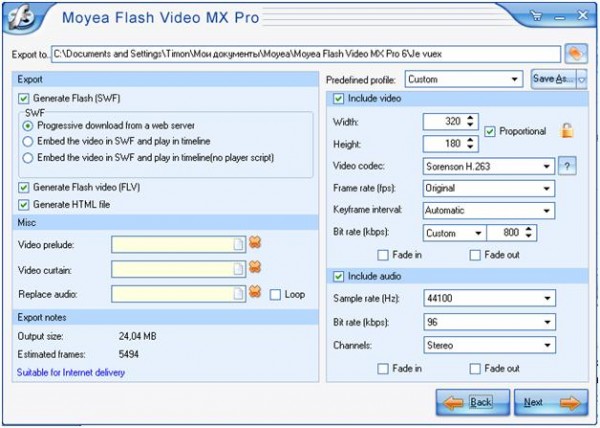Open the audio Bit rate 96 dropdown

[x=489, y=322]
